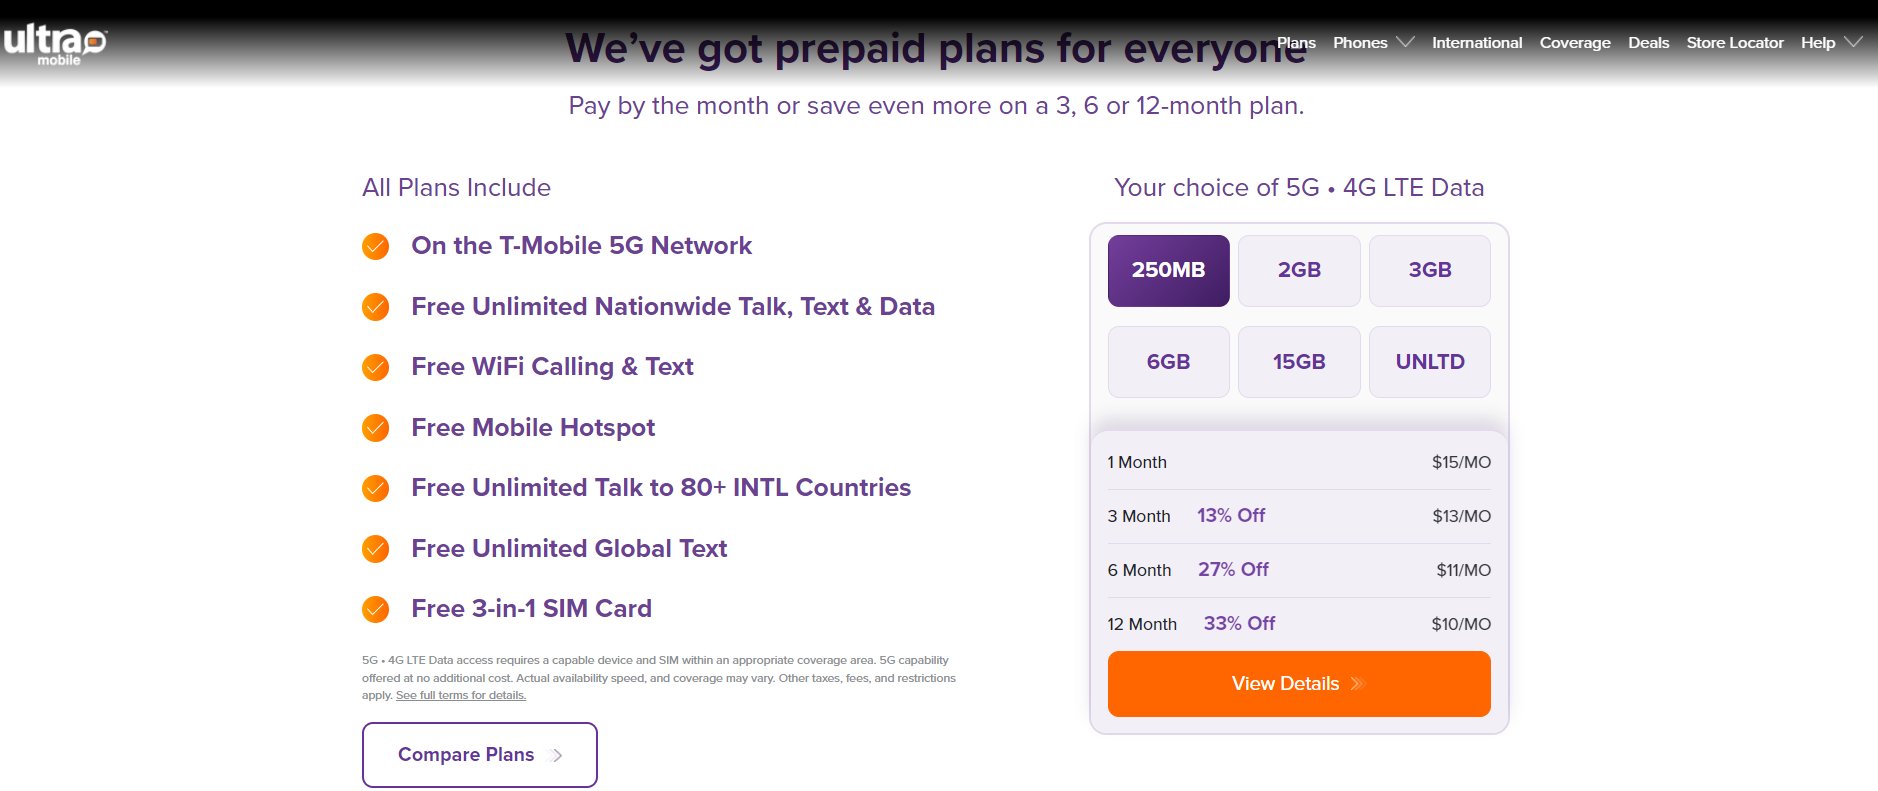Click the double-chevron icon on View Details
Image resolution: width=1878 pixels, height=791 pixels.
tap(1357, 684)
